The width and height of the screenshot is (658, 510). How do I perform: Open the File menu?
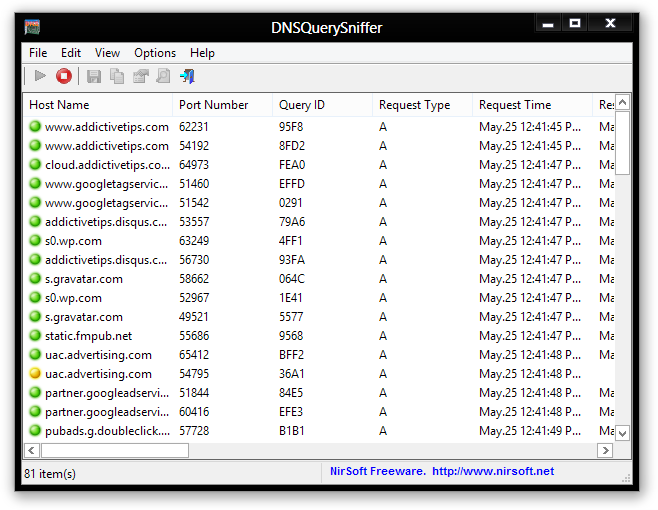(38, 53)
